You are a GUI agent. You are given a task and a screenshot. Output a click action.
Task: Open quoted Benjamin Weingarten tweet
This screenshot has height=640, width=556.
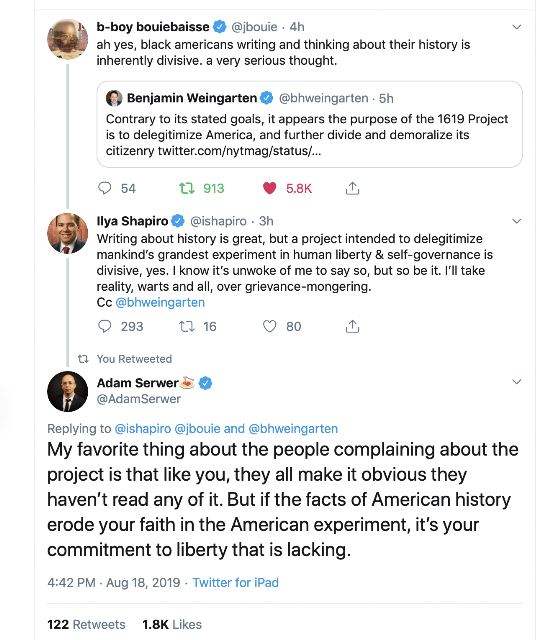point(309,124)
